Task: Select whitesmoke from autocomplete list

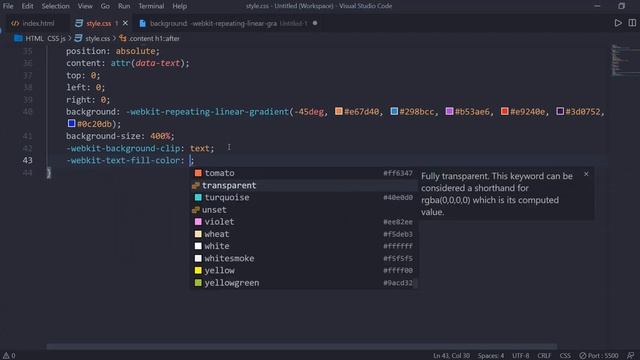Action: point(304,258)
